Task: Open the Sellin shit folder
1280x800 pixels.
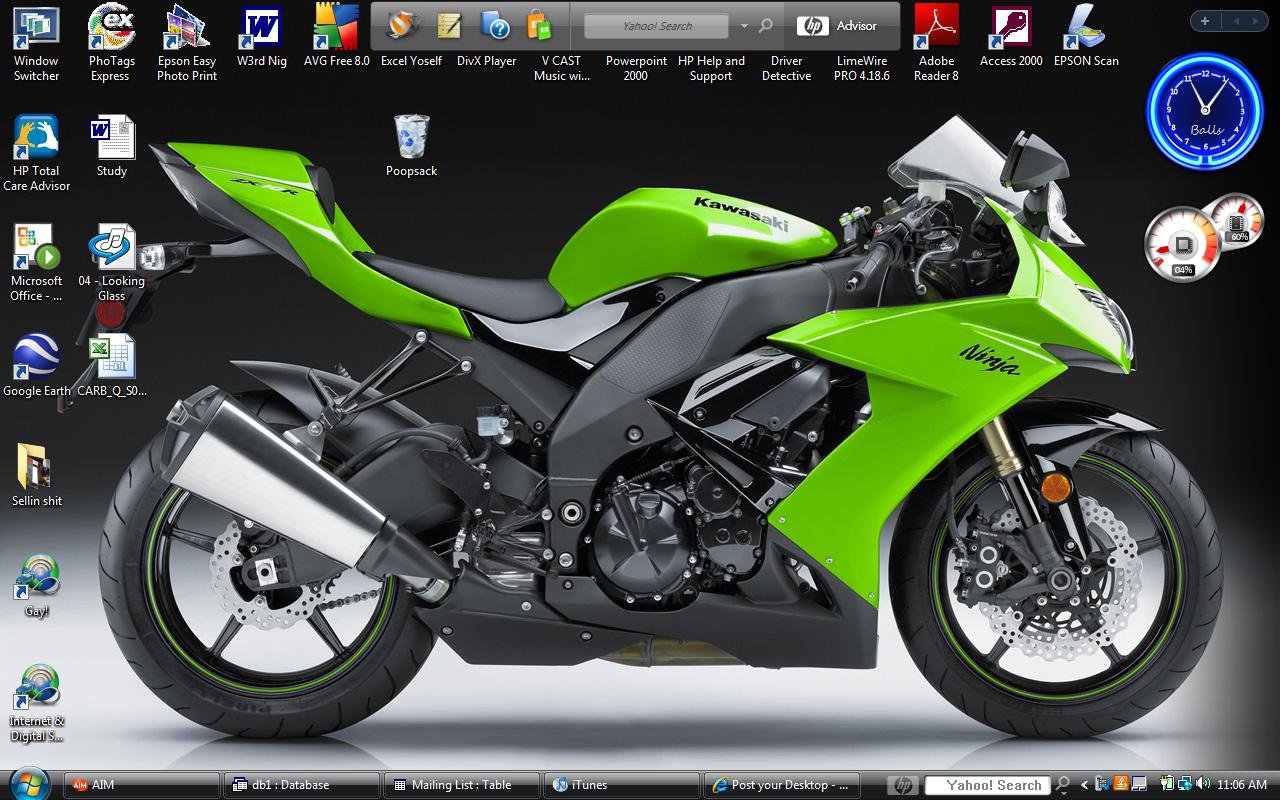Action: (36, 477)
